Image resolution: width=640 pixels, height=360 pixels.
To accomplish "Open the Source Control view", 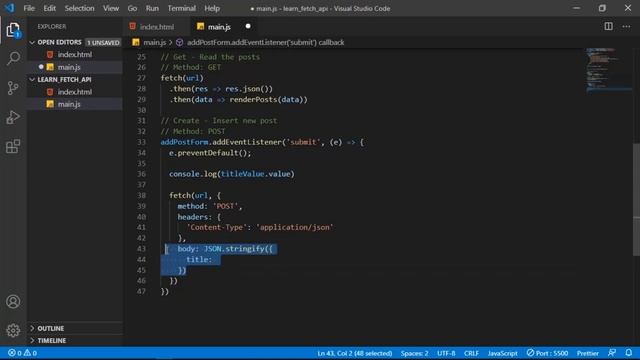I will tap(13, 88).
